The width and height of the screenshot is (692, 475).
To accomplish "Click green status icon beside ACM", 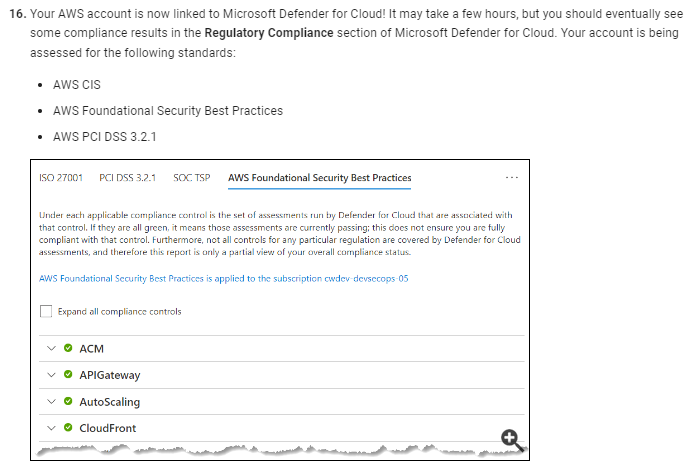I will tap(68, 348).
